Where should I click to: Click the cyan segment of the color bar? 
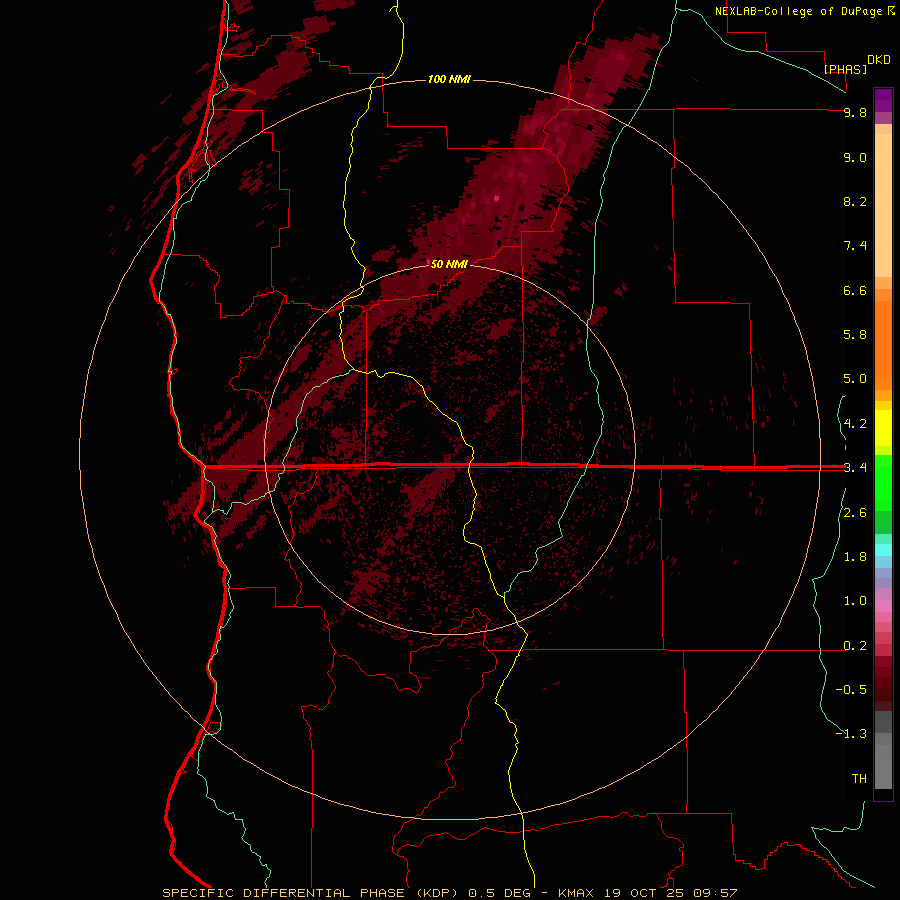[883, 550]
